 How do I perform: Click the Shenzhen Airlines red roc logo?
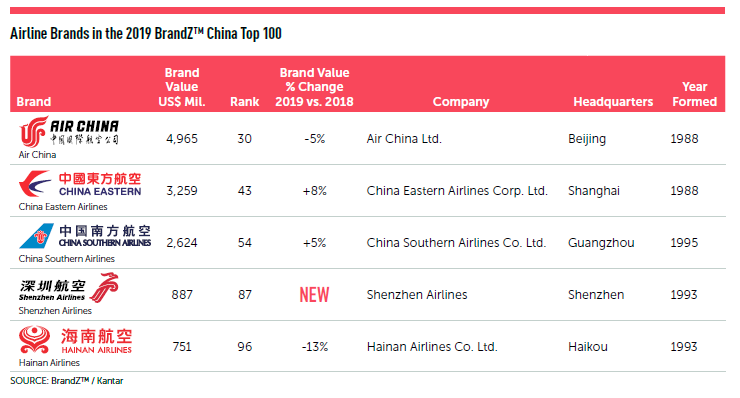(x=104, y=288)
